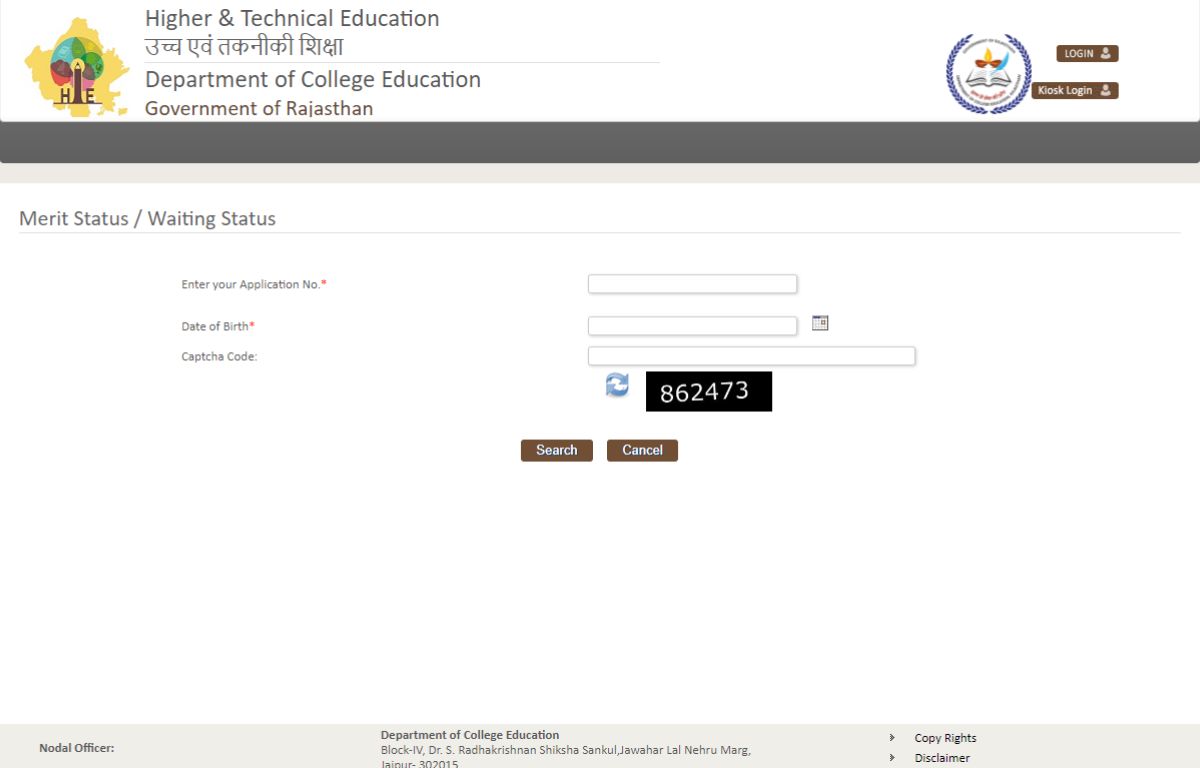Image resolution: width=1200 pixels, height=768 pixels.
Task: Refresh the captcha code image
Action: (617, 385)
